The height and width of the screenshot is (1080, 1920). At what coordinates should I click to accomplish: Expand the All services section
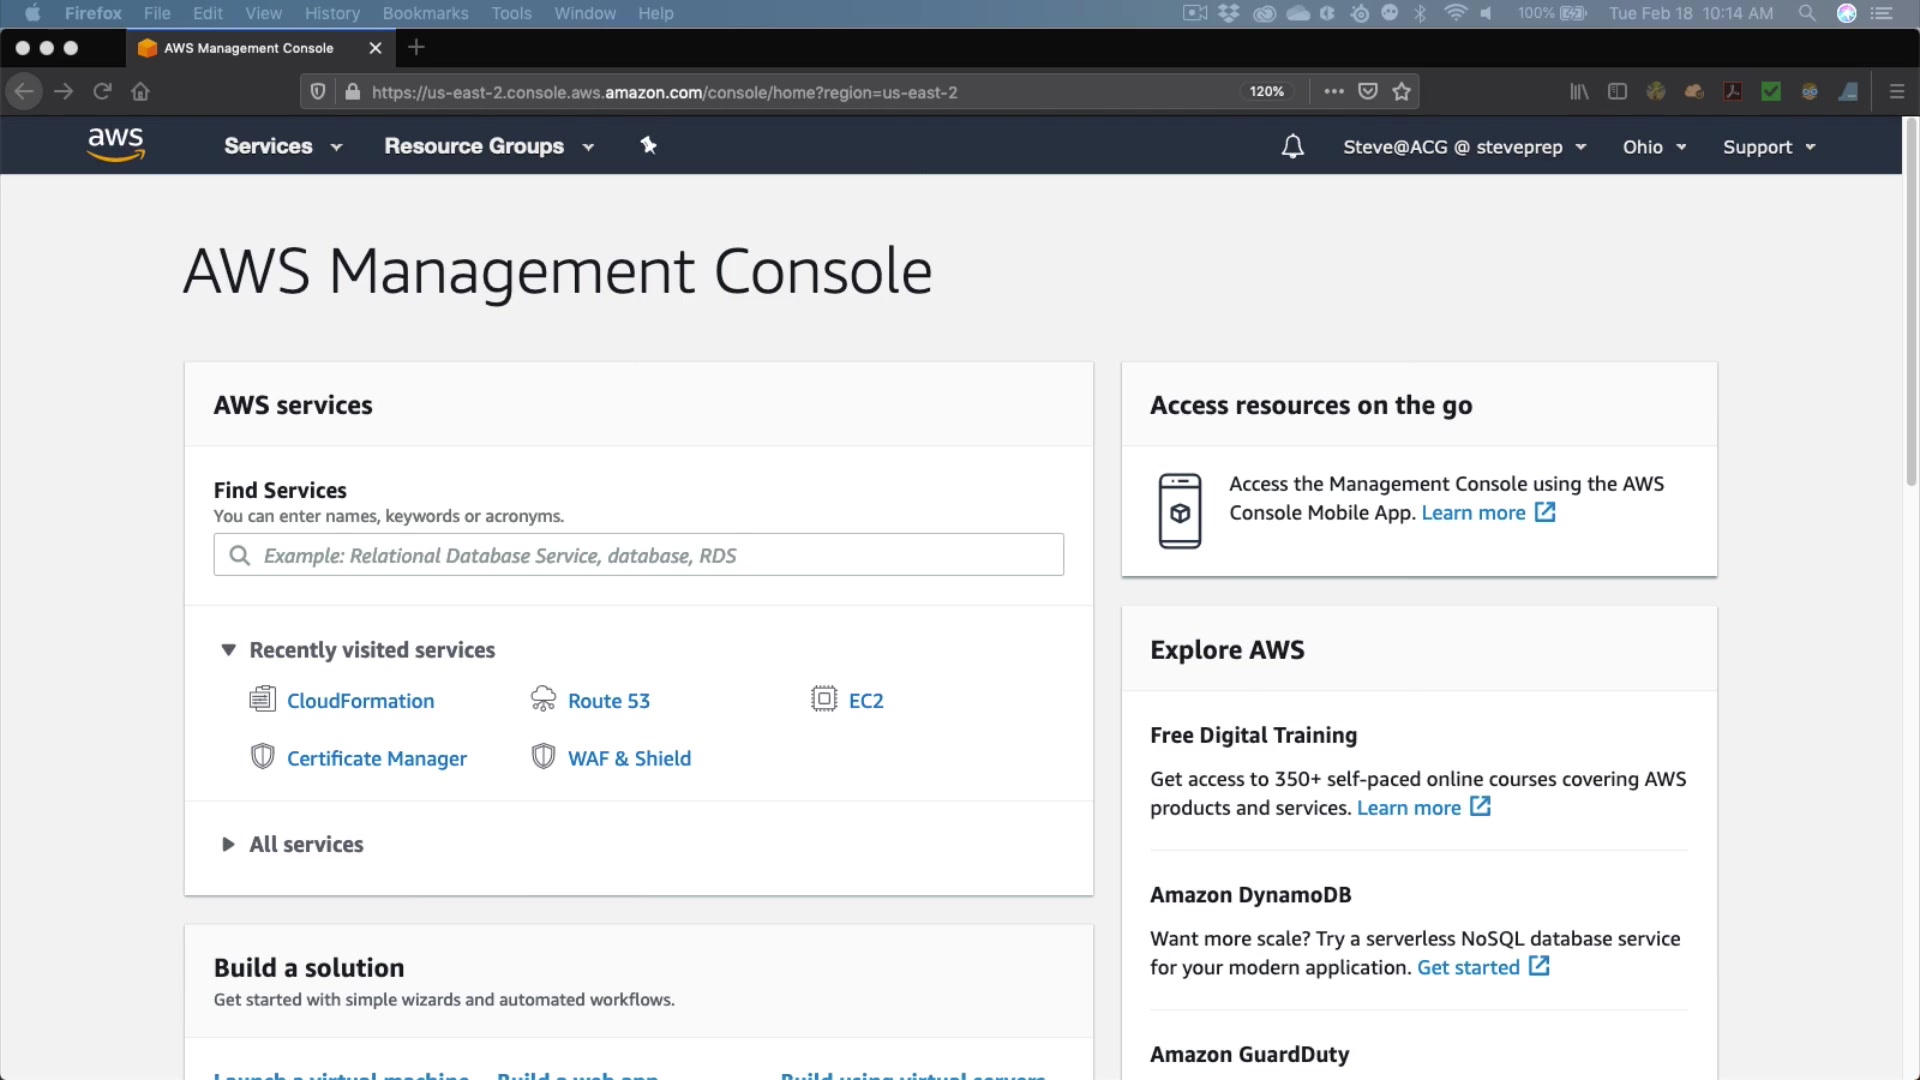click(x=228, y=844)
